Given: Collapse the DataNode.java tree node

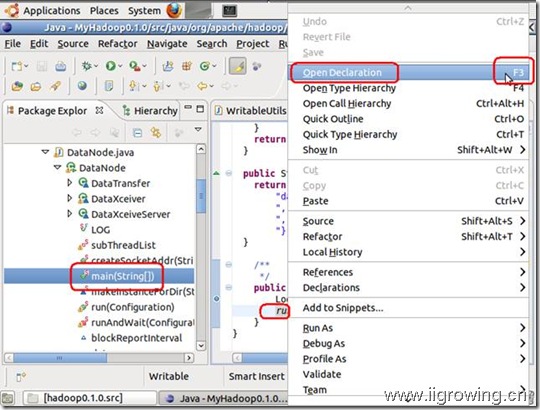Looking at the screenshot, I should 45,152.
